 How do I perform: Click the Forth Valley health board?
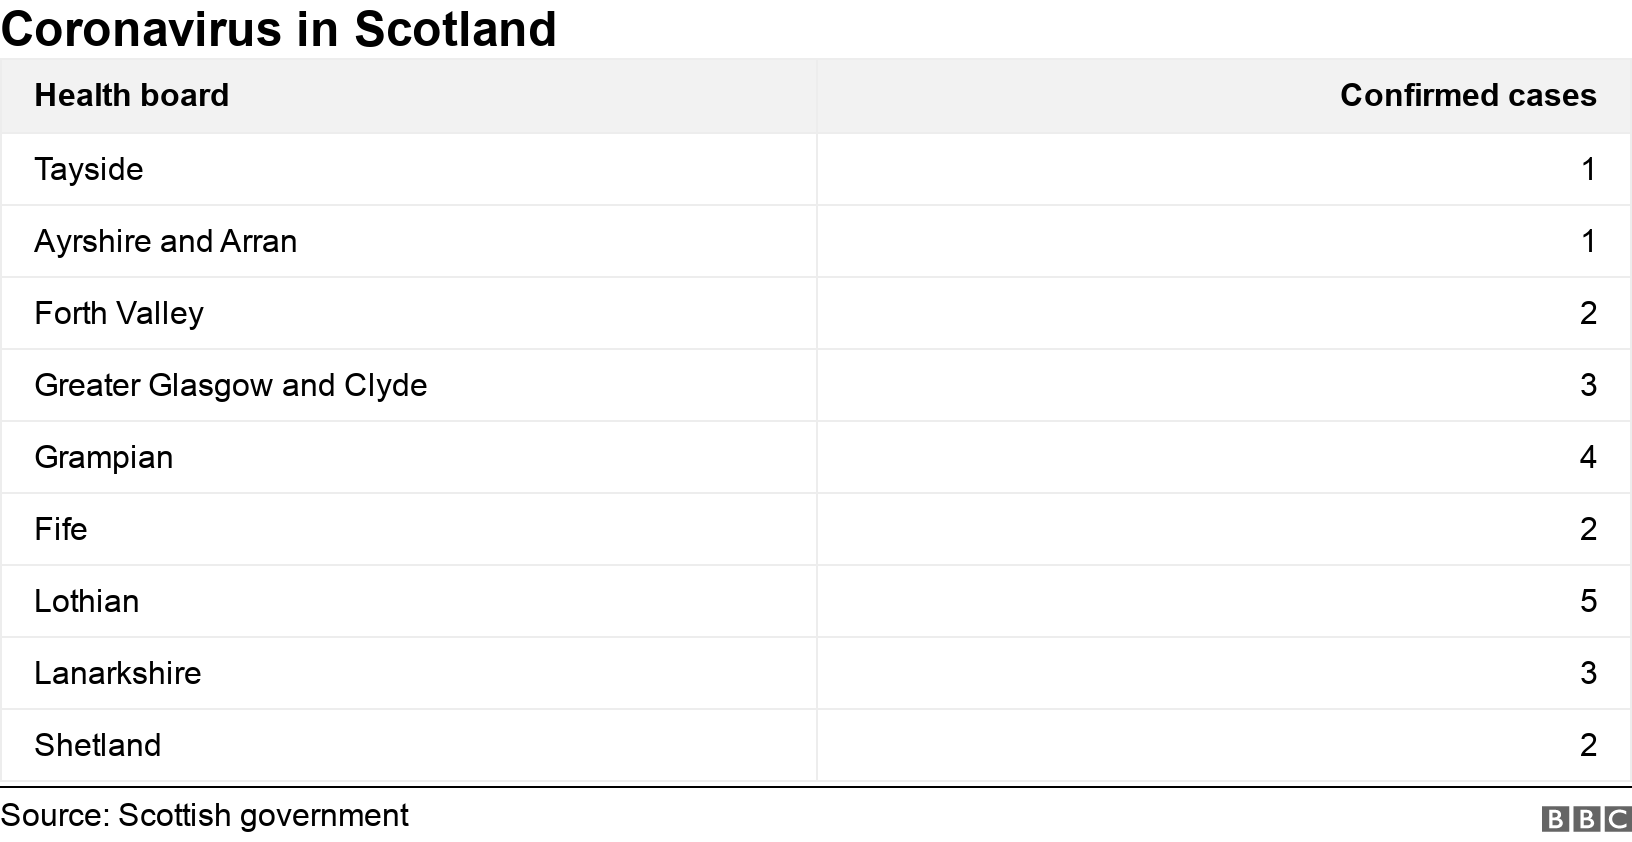point(119,313)
